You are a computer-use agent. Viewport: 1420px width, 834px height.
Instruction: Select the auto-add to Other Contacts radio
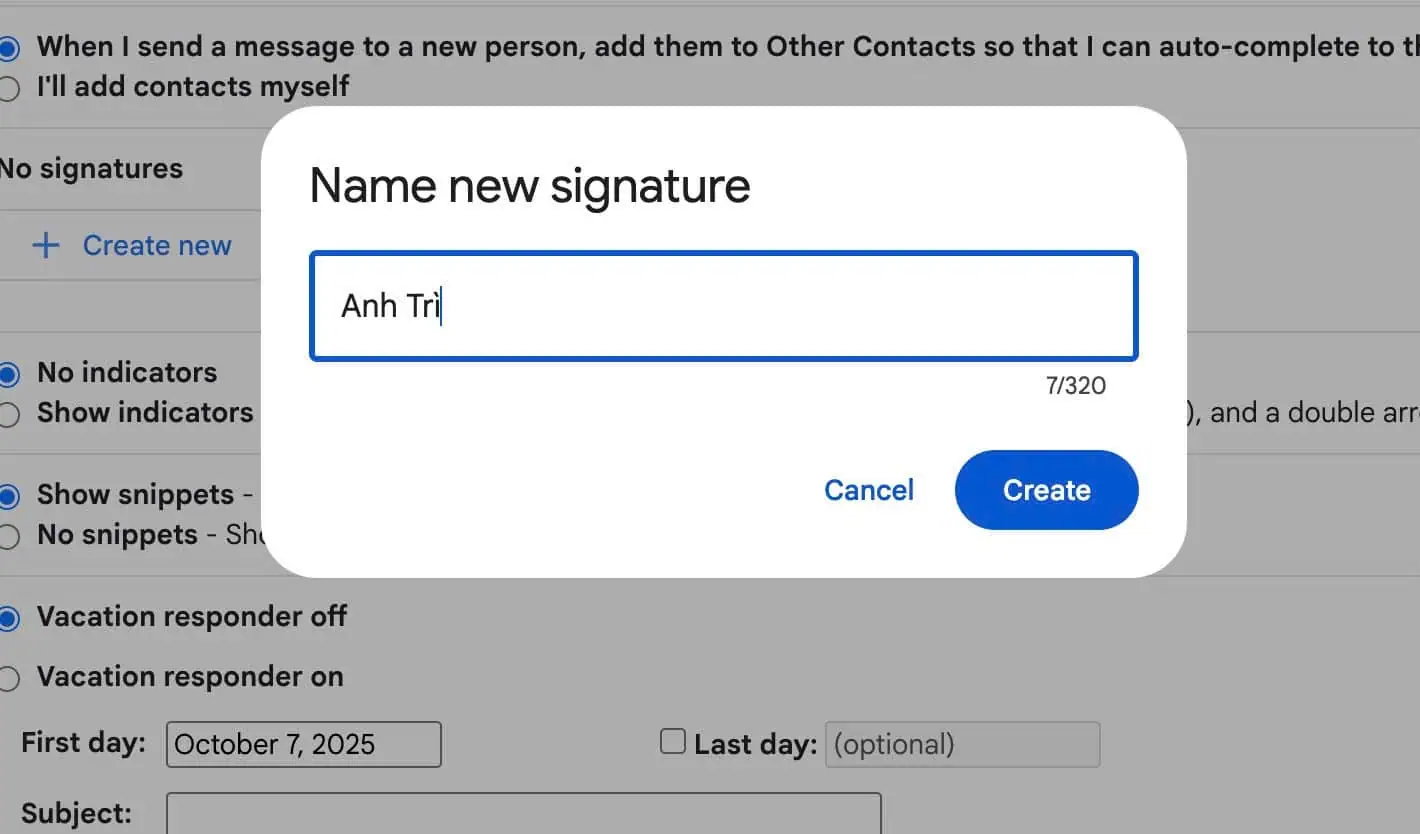(x=9, y=47)
